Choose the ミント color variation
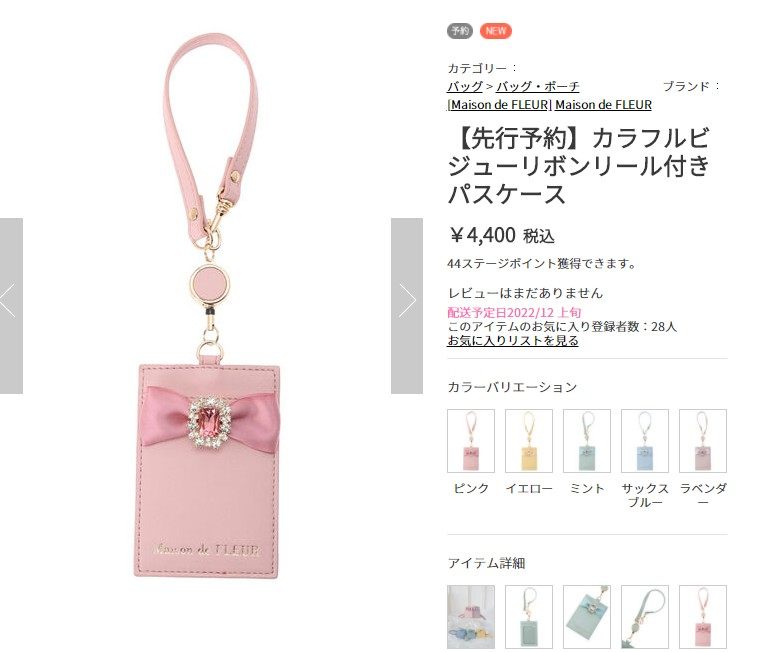 [587, 441]
